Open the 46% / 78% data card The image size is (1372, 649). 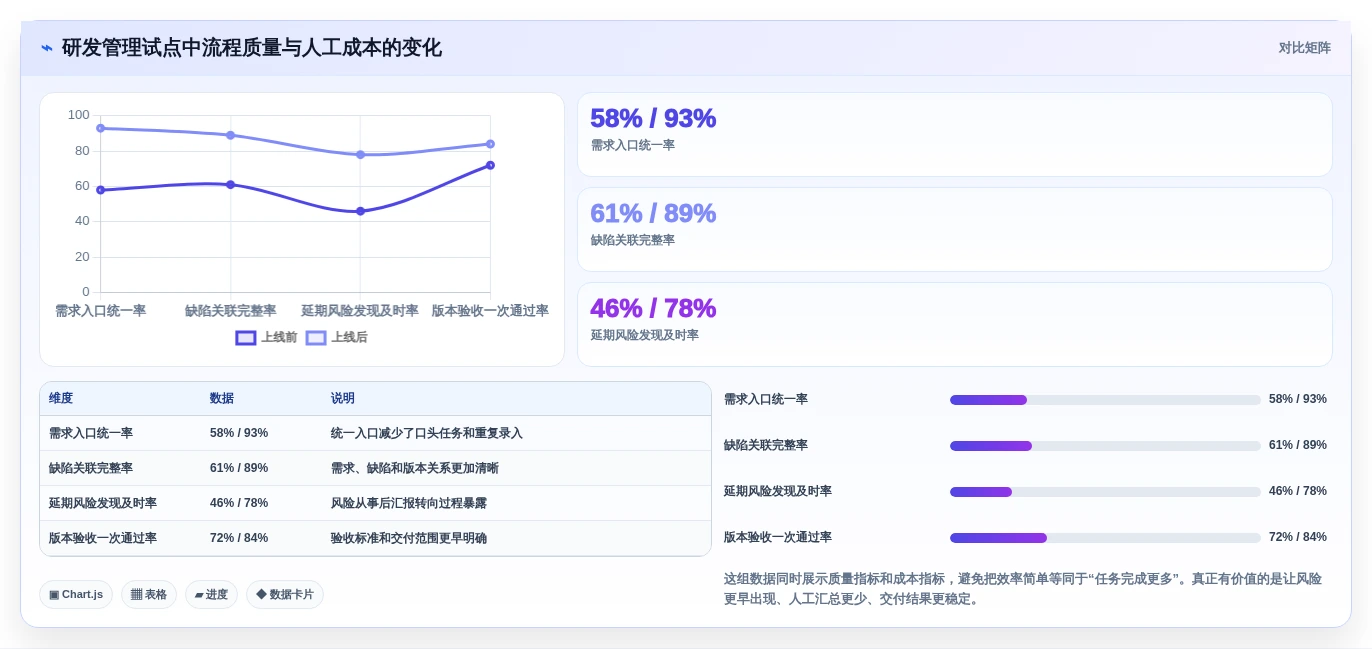point(955,325)
